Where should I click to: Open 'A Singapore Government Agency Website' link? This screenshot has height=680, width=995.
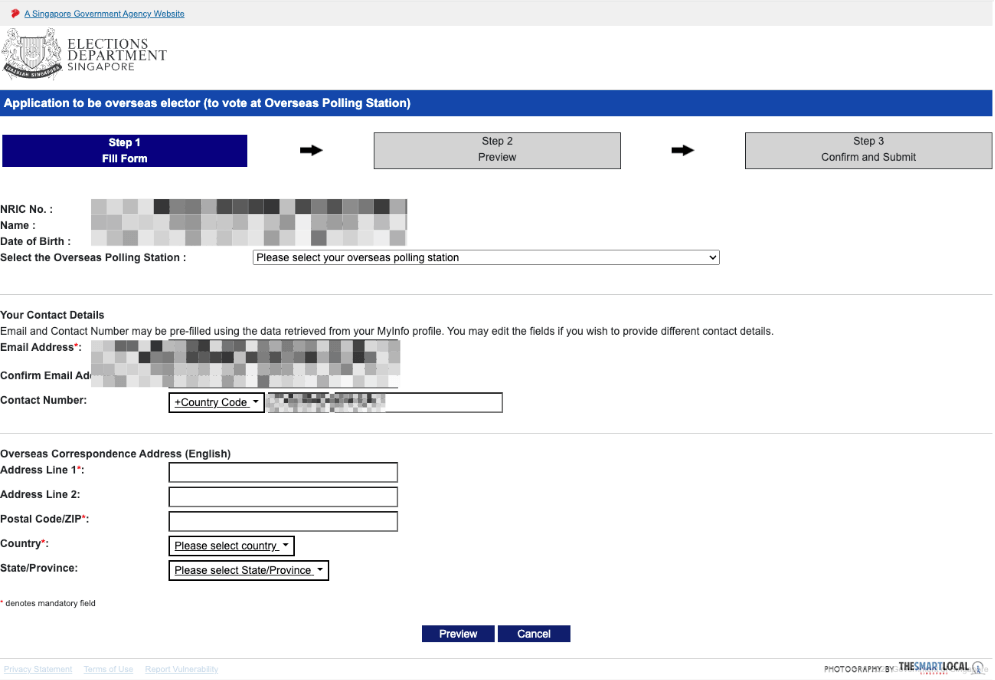(x=104, y=14)
